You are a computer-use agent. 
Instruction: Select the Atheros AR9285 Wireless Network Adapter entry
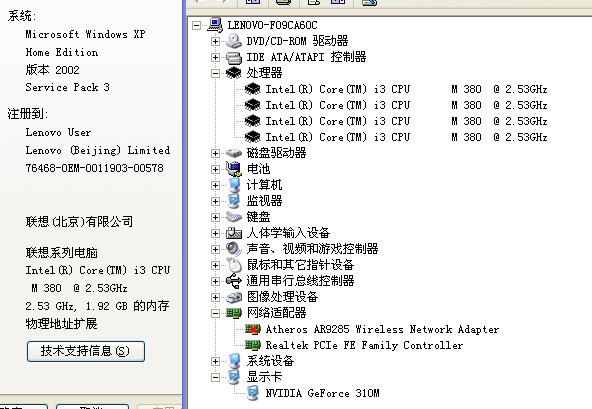(x=382, y=329)
